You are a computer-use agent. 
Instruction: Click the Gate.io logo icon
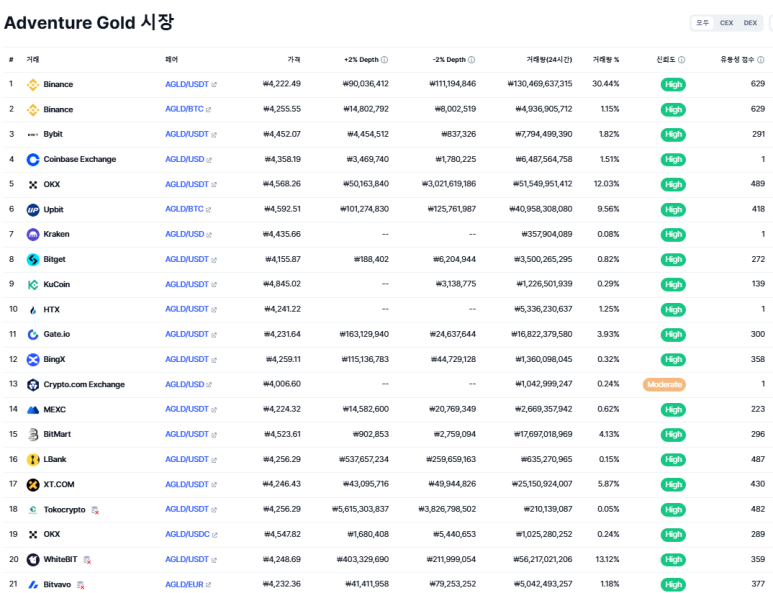coord(33,335)
